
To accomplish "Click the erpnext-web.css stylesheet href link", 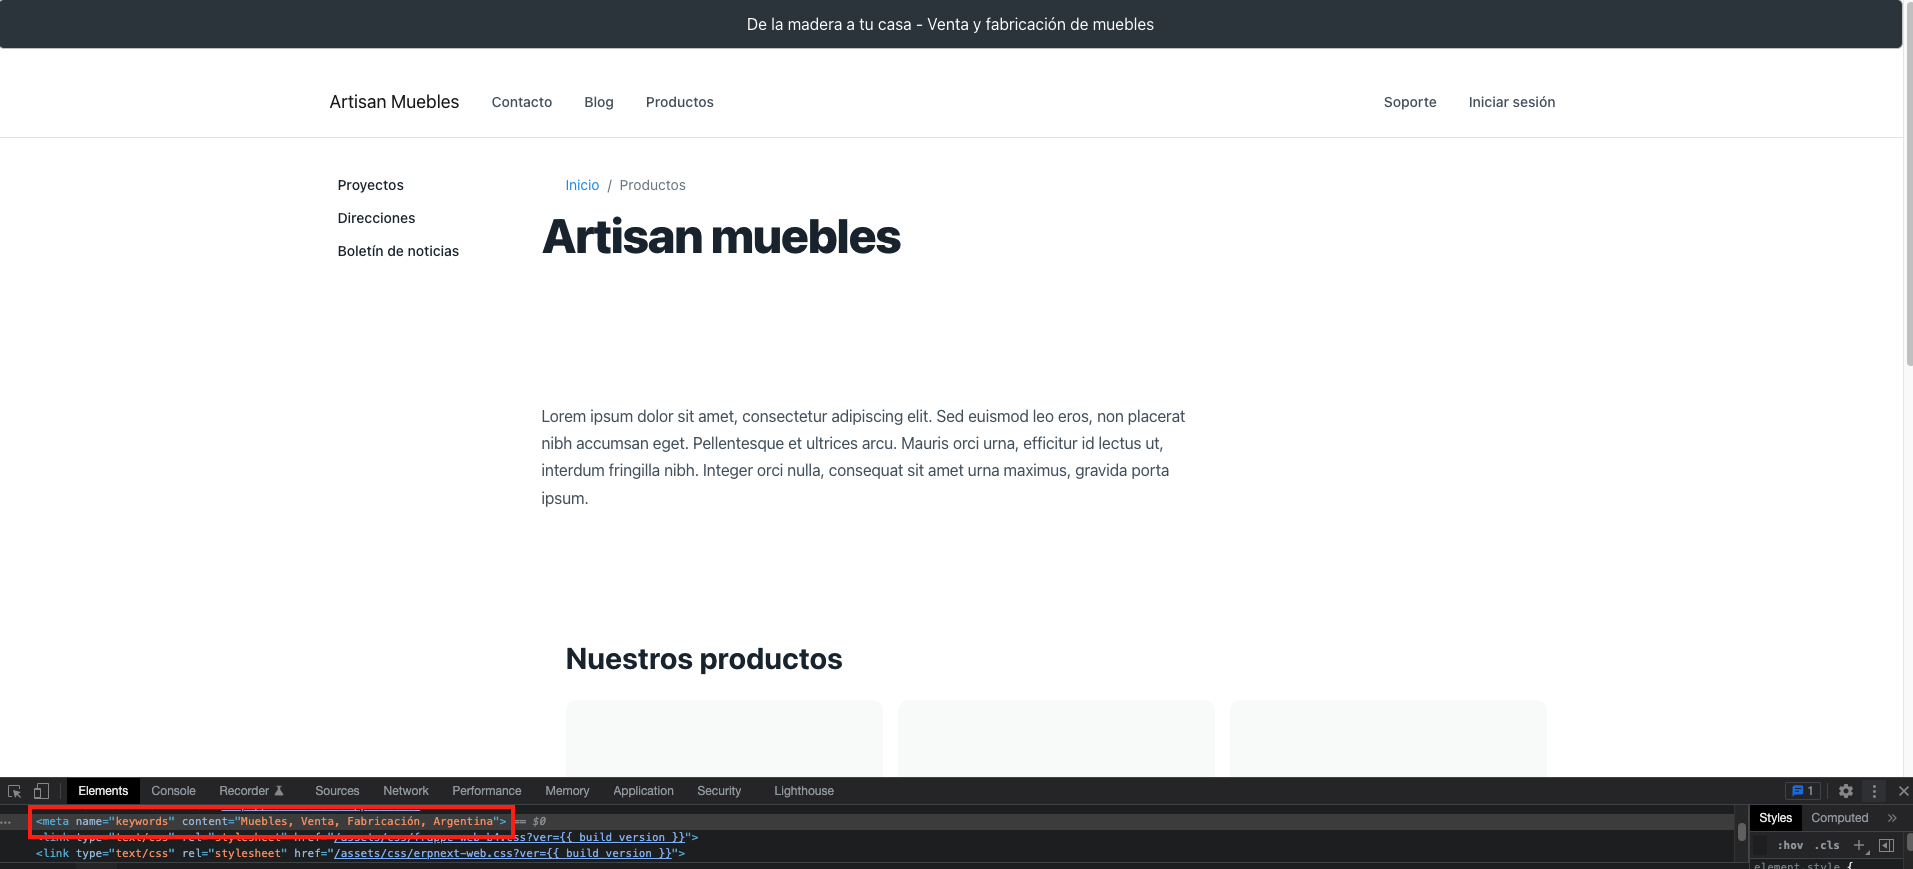I will coord(503,853).
